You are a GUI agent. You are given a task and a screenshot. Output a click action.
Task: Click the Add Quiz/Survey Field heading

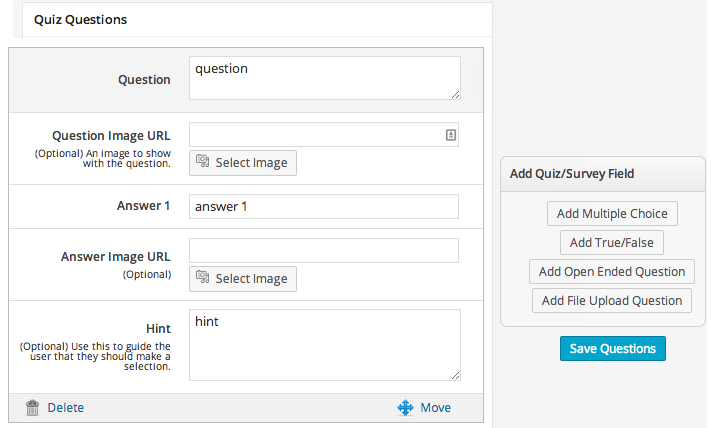click(572, 174)
